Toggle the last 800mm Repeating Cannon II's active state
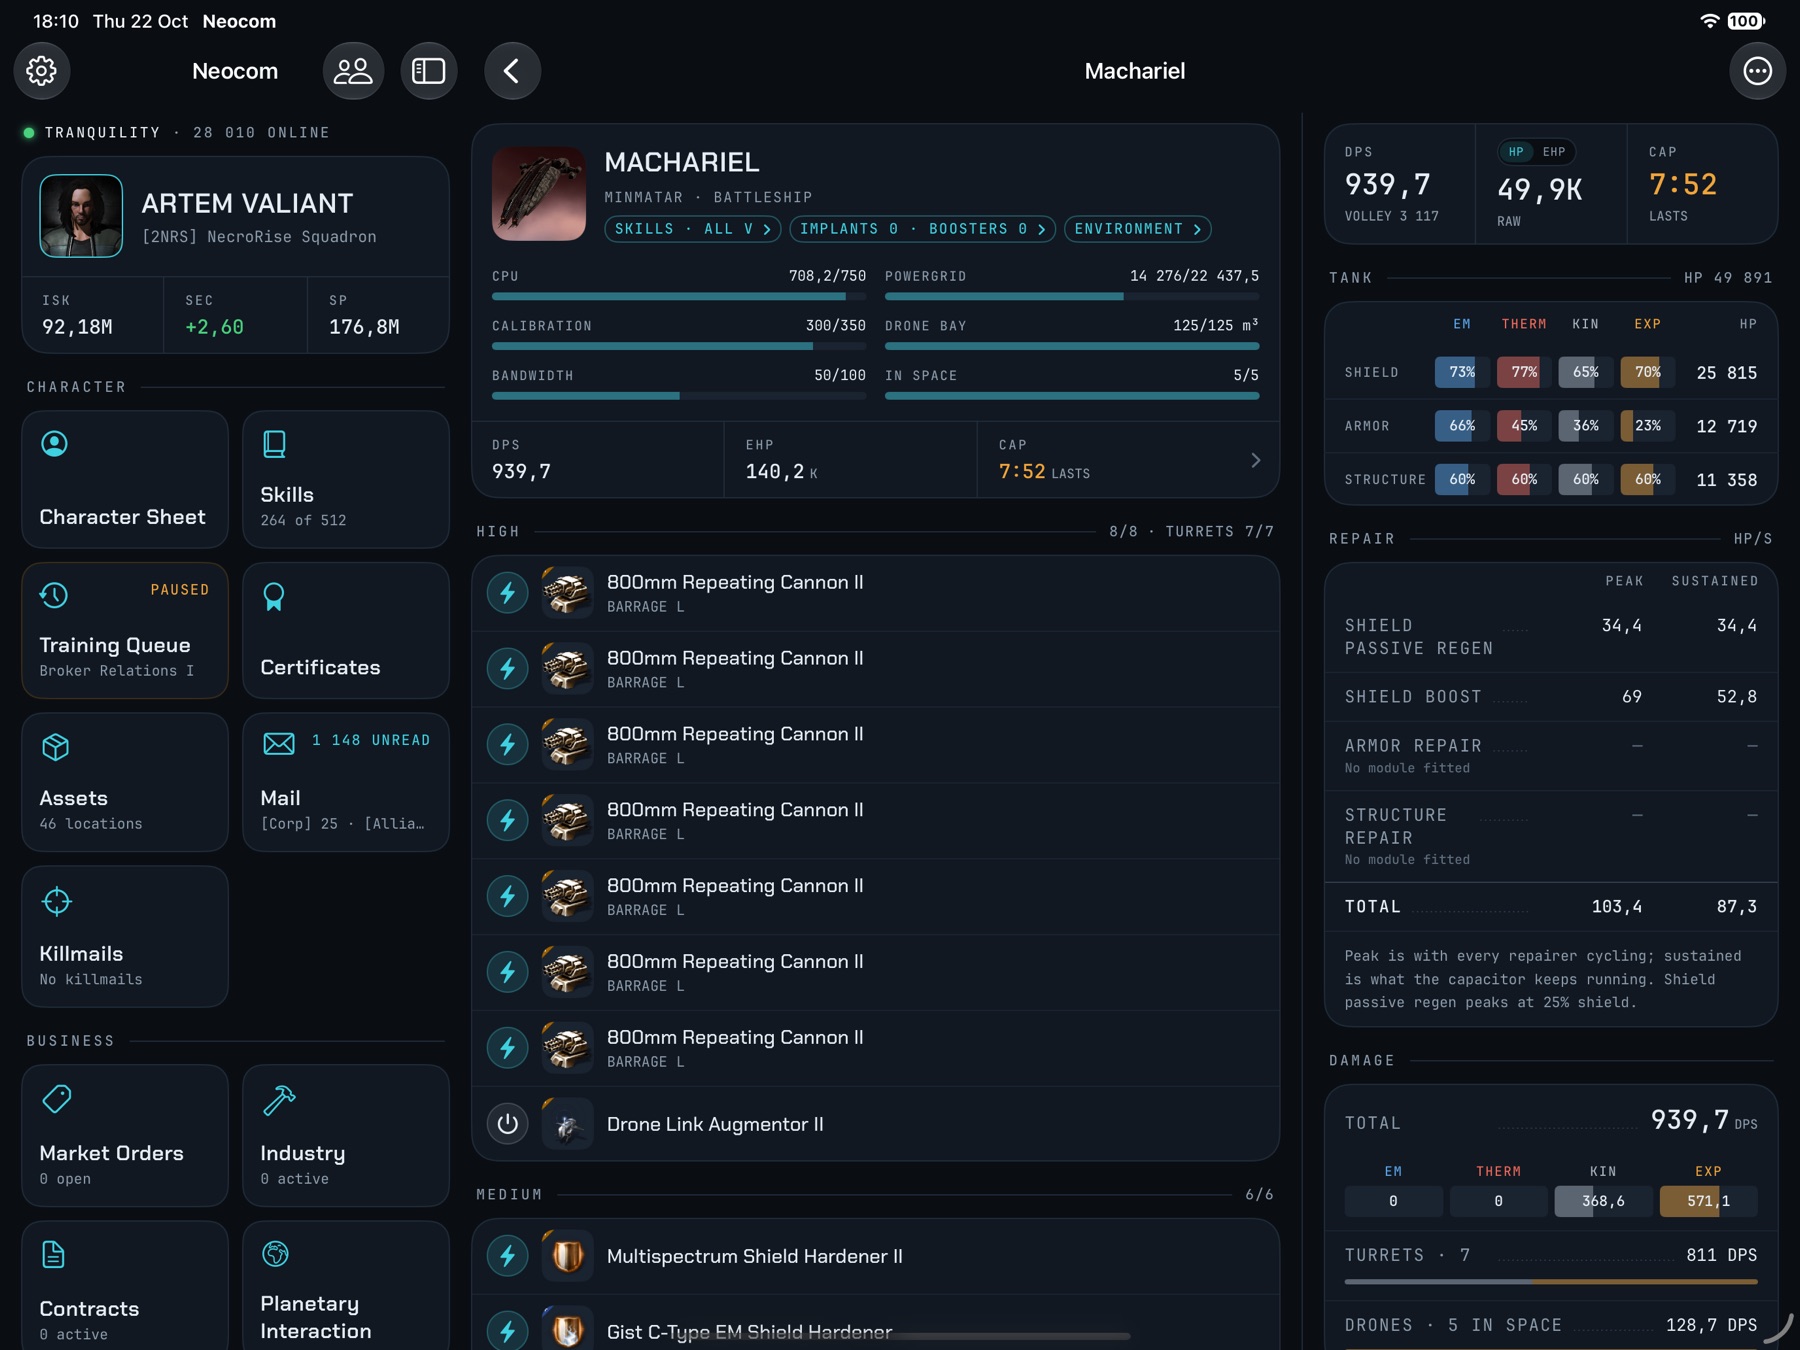This screenshot has height=1350, width=1800. pyautogui.click(x=508, y=1048)
